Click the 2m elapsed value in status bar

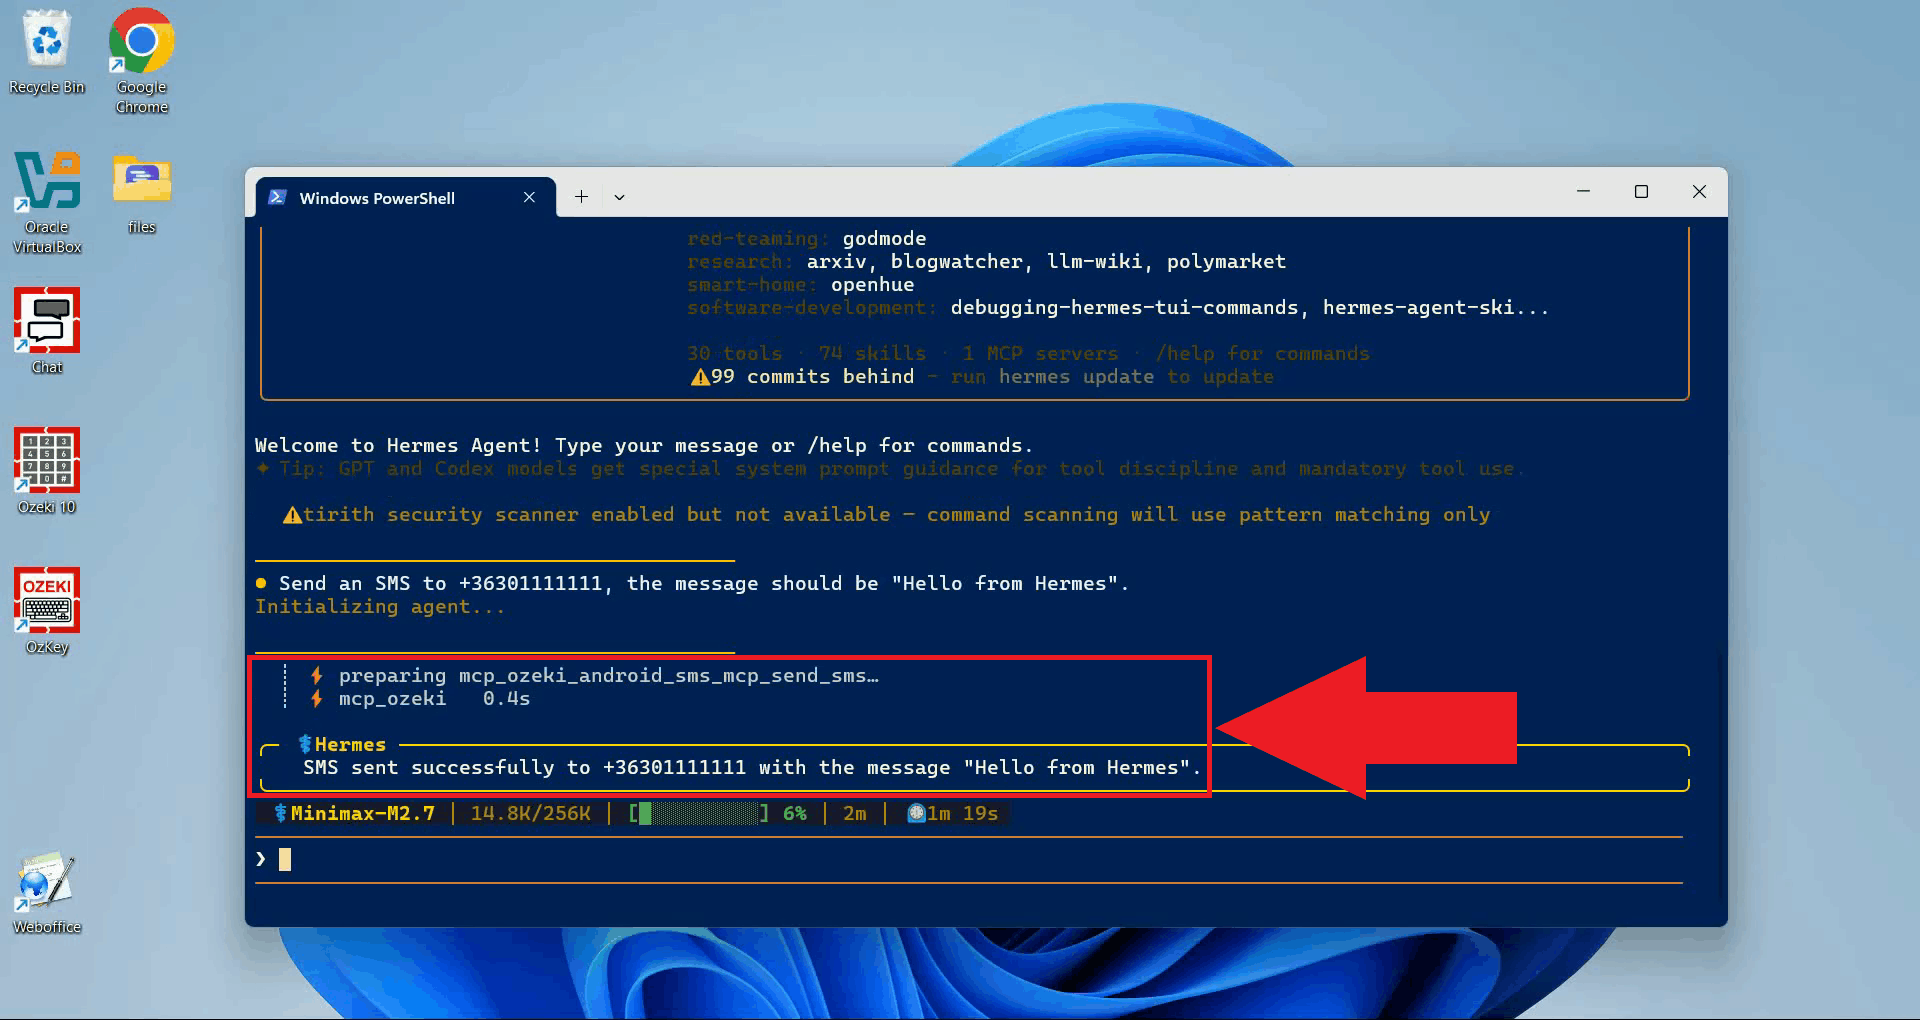(x=855, y=813)
